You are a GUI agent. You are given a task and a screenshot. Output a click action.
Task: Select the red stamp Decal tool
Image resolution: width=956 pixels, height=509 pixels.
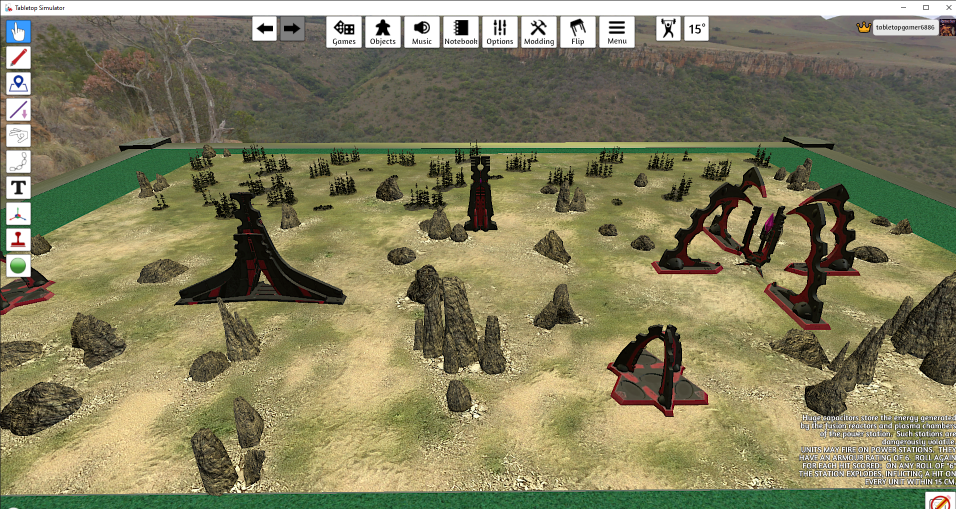[x=18, y=240]
